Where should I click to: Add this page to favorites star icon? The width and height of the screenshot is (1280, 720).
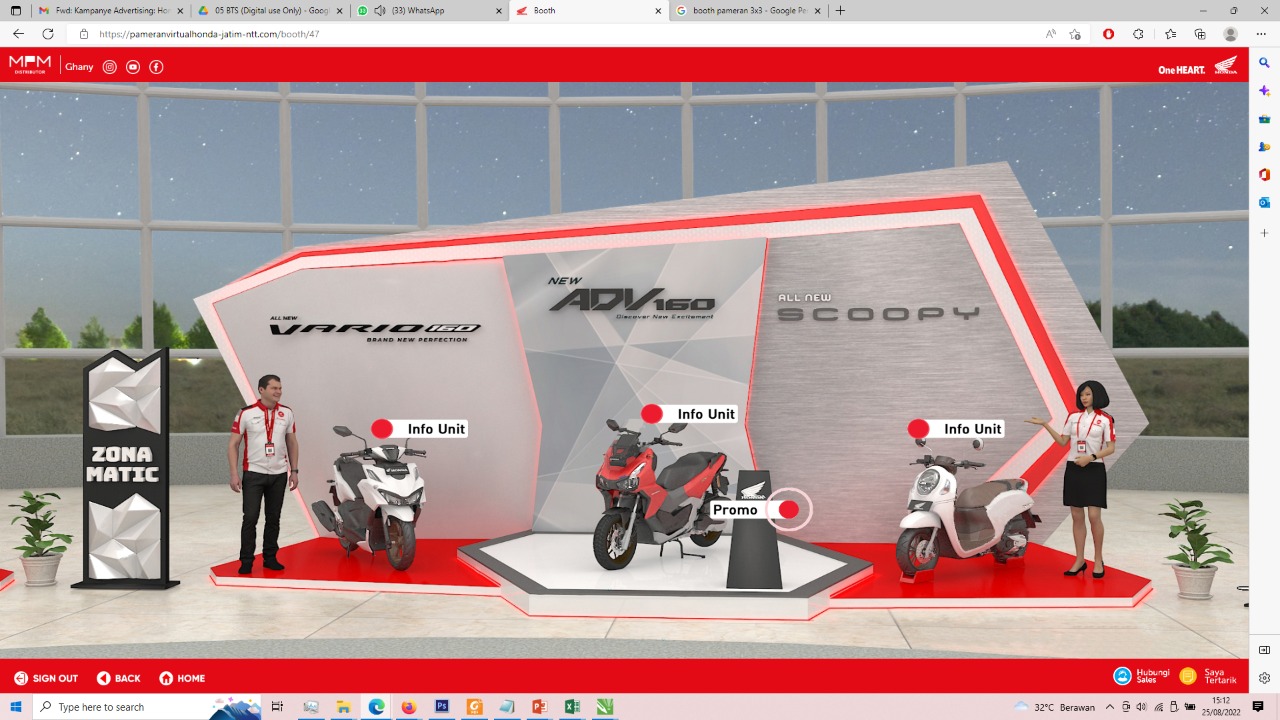tap(1075, 34)
